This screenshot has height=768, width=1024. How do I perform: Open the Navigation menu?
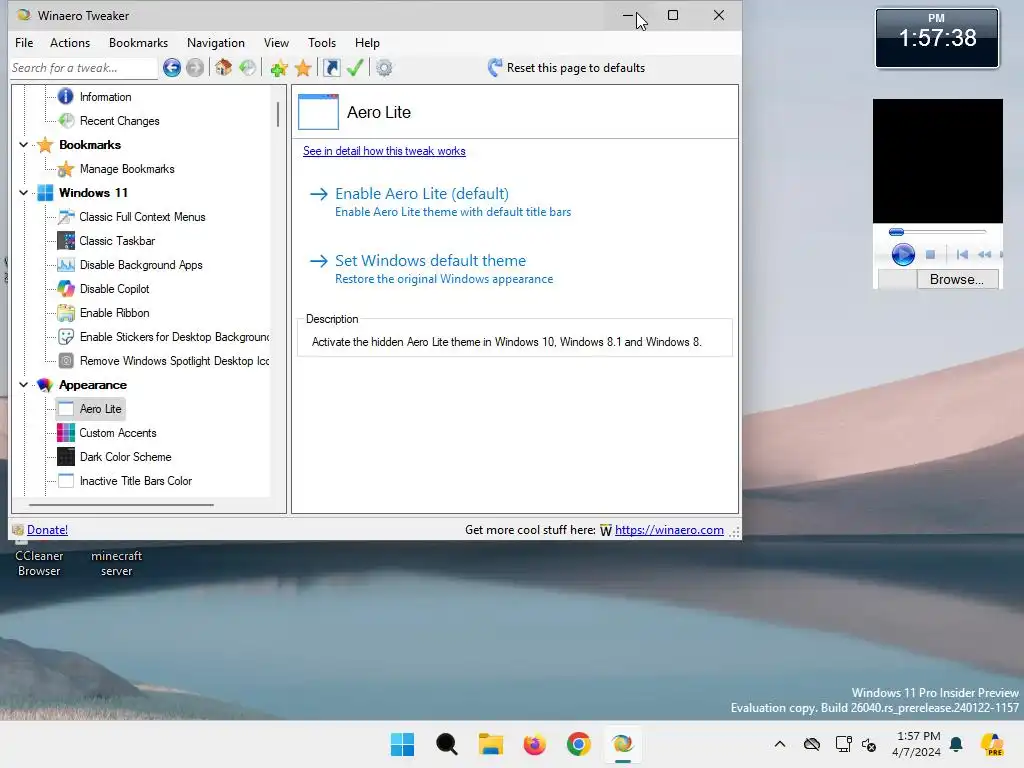(x=216, y=42)
